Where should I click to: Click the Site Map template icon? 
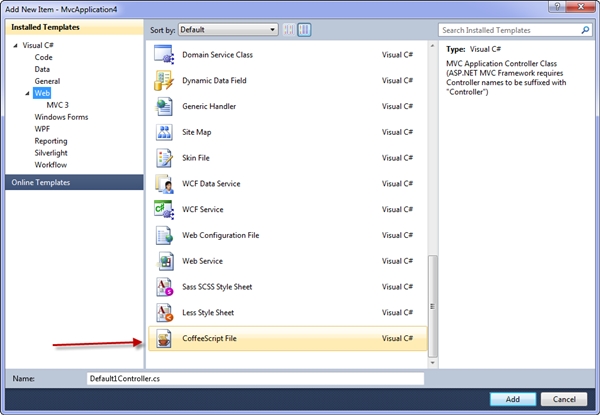coord(164,132)
